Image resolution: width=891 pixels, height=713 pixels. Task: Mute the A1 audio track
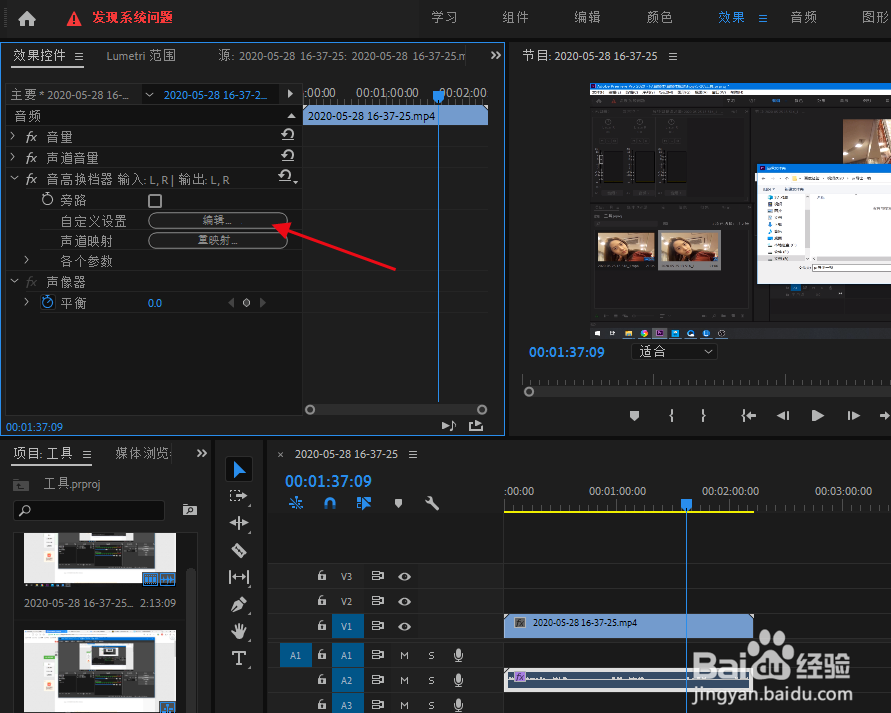tap(405, 655)
